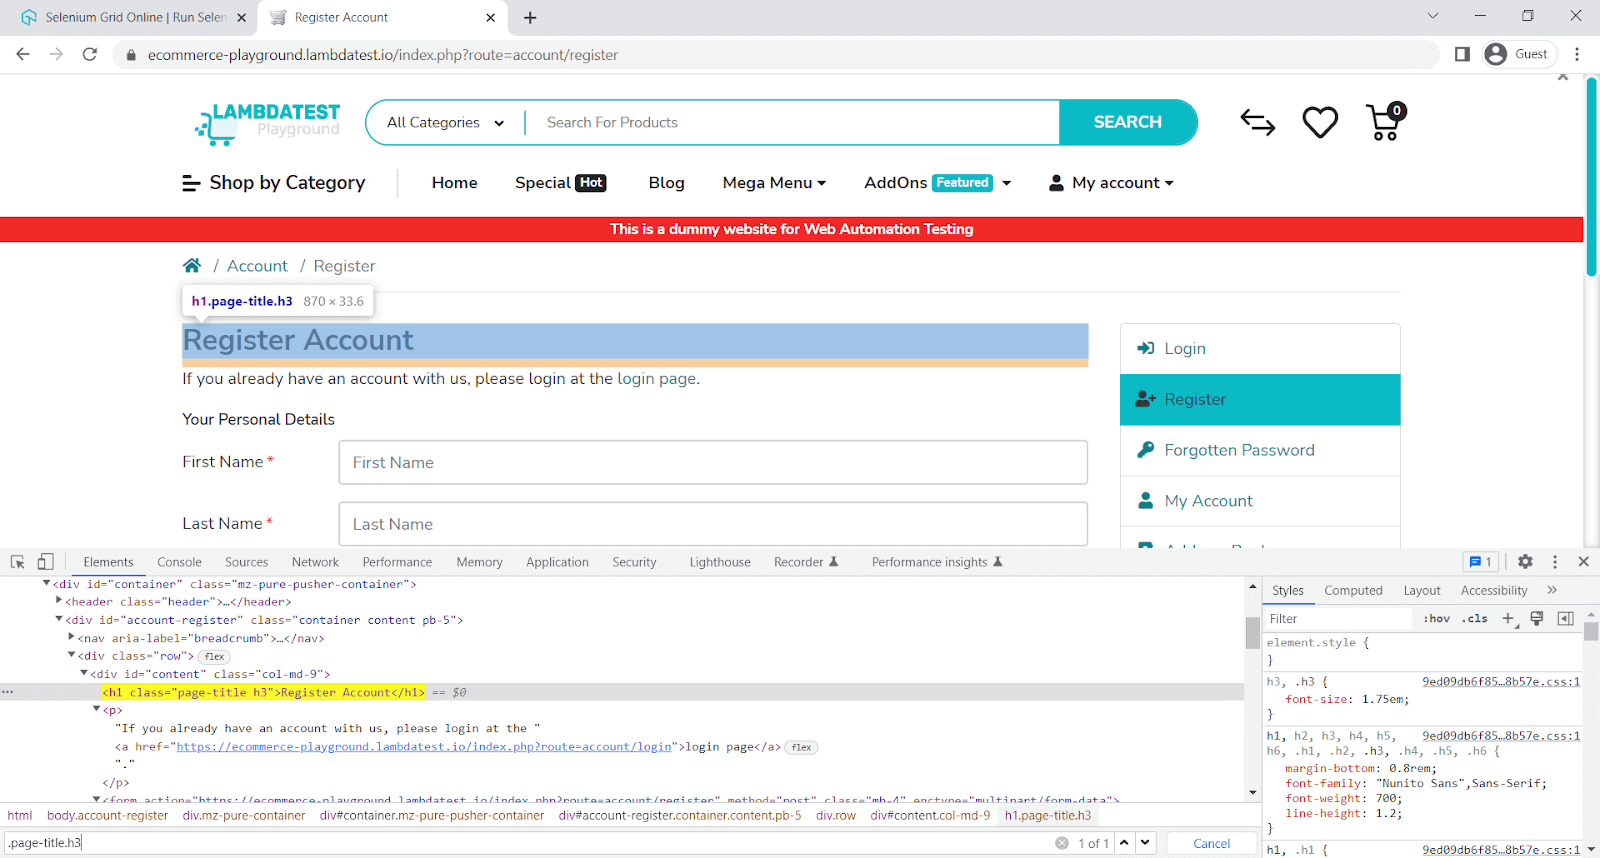Click the Search For Products field

tap(792, 122)
